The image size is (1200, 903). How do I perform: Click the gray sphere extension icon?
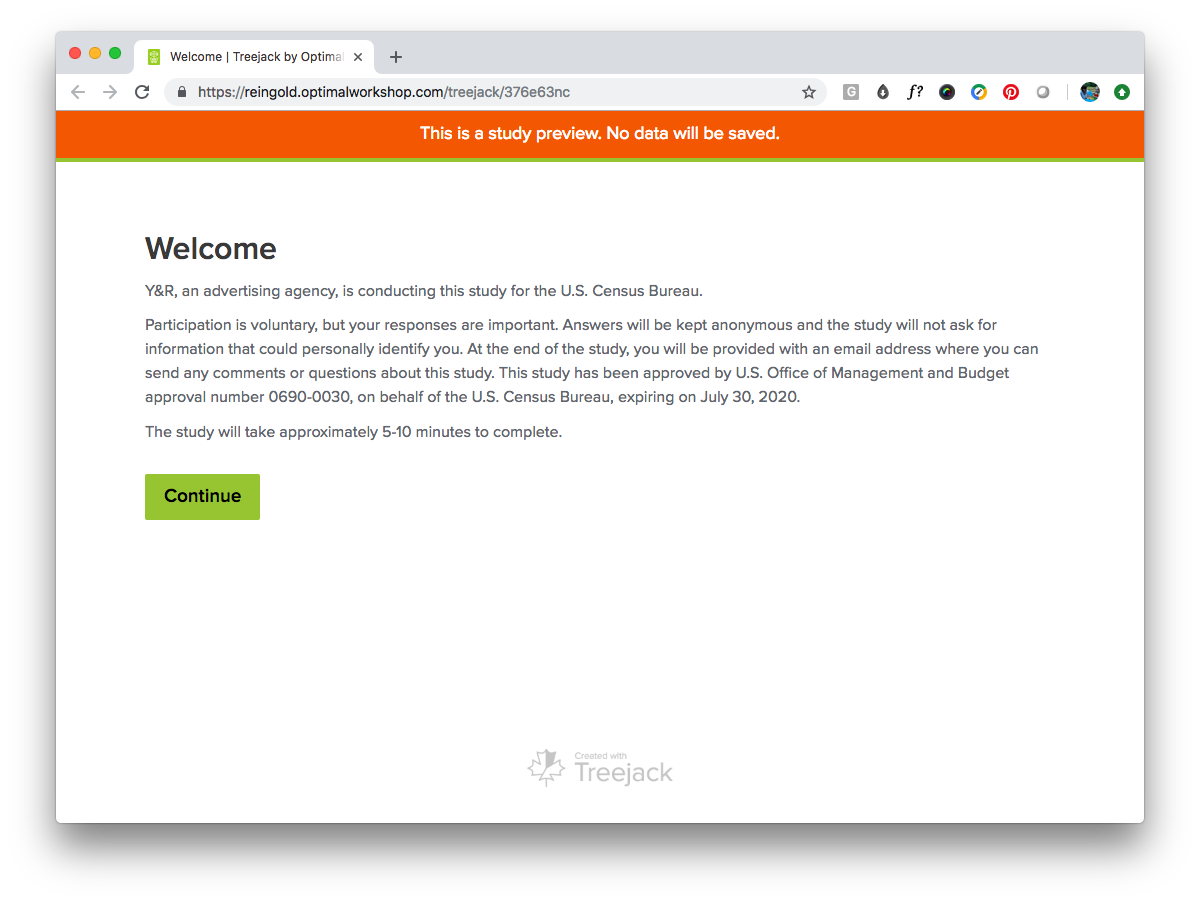click(1043, 92)
